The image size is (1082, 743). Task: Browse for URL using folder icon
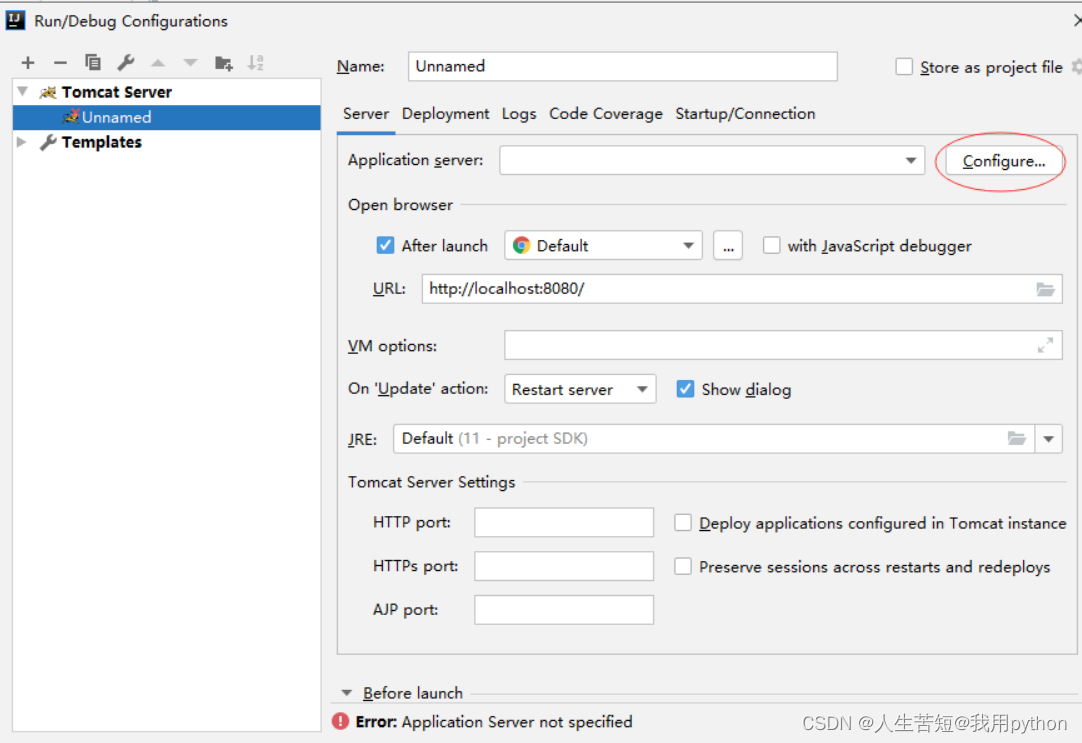1045,289
